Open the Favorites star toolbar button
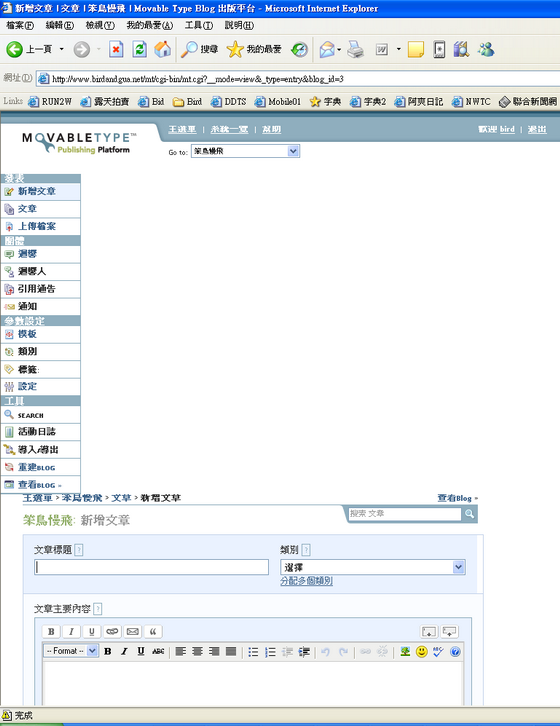The width and height of the screenshot is (560, 726). [x=235, y=49]
